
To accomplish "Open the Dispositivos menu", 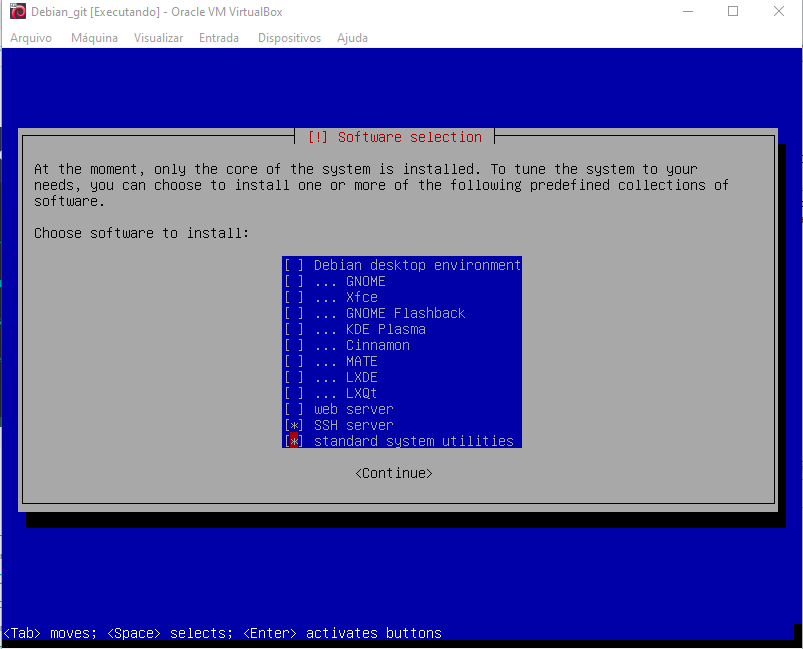I will click(x=289, y=38).
